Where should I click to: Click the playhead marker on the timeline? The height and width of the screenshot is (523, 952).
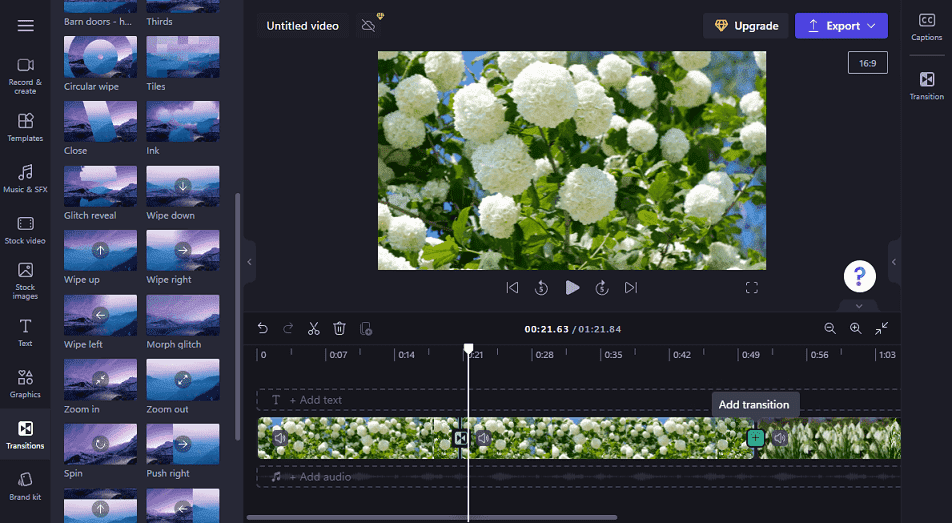pos(468,349)
